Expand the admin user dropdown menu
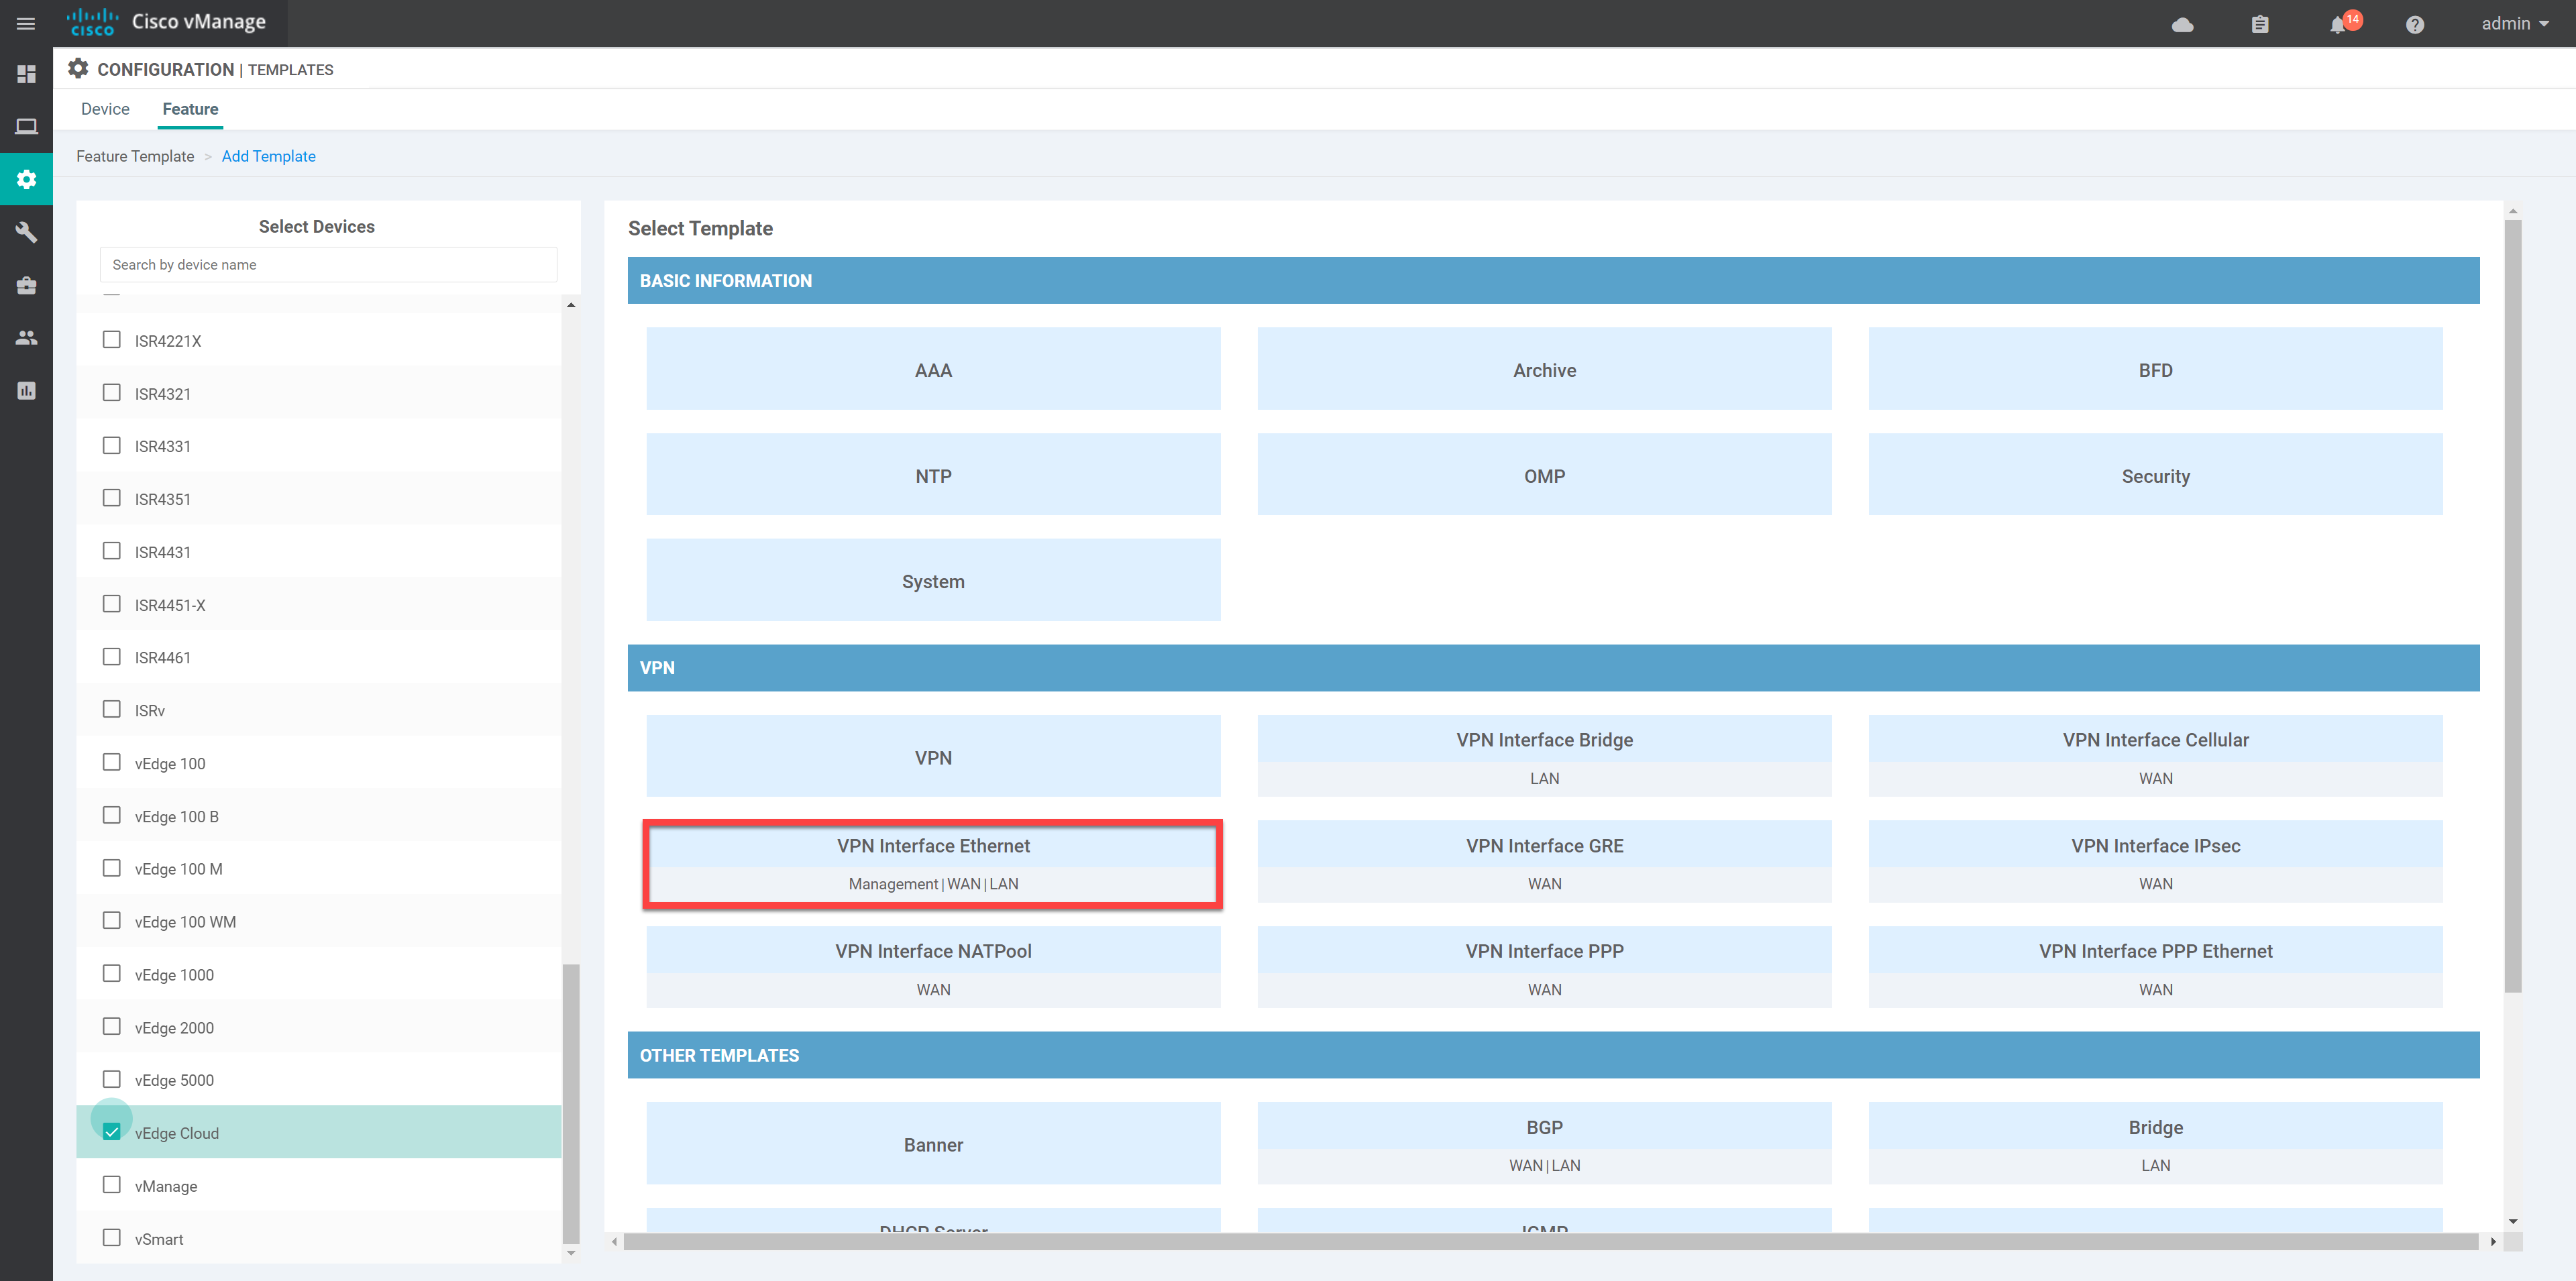The width and height of the screenshot is (2576, 1281). coord(2506,23)
